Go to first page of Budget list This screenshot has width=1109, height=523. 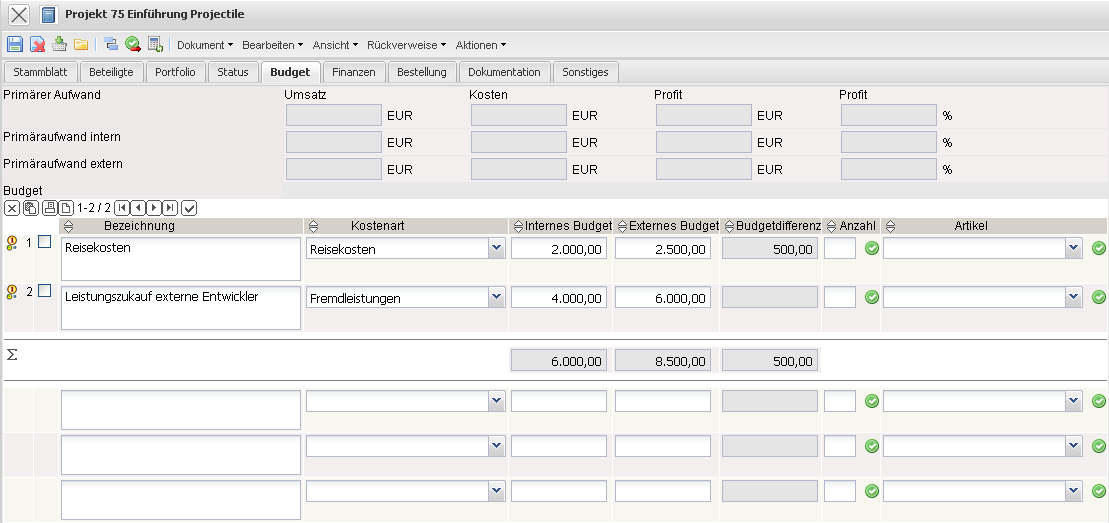pyautogui.click(x=122, y=208)
